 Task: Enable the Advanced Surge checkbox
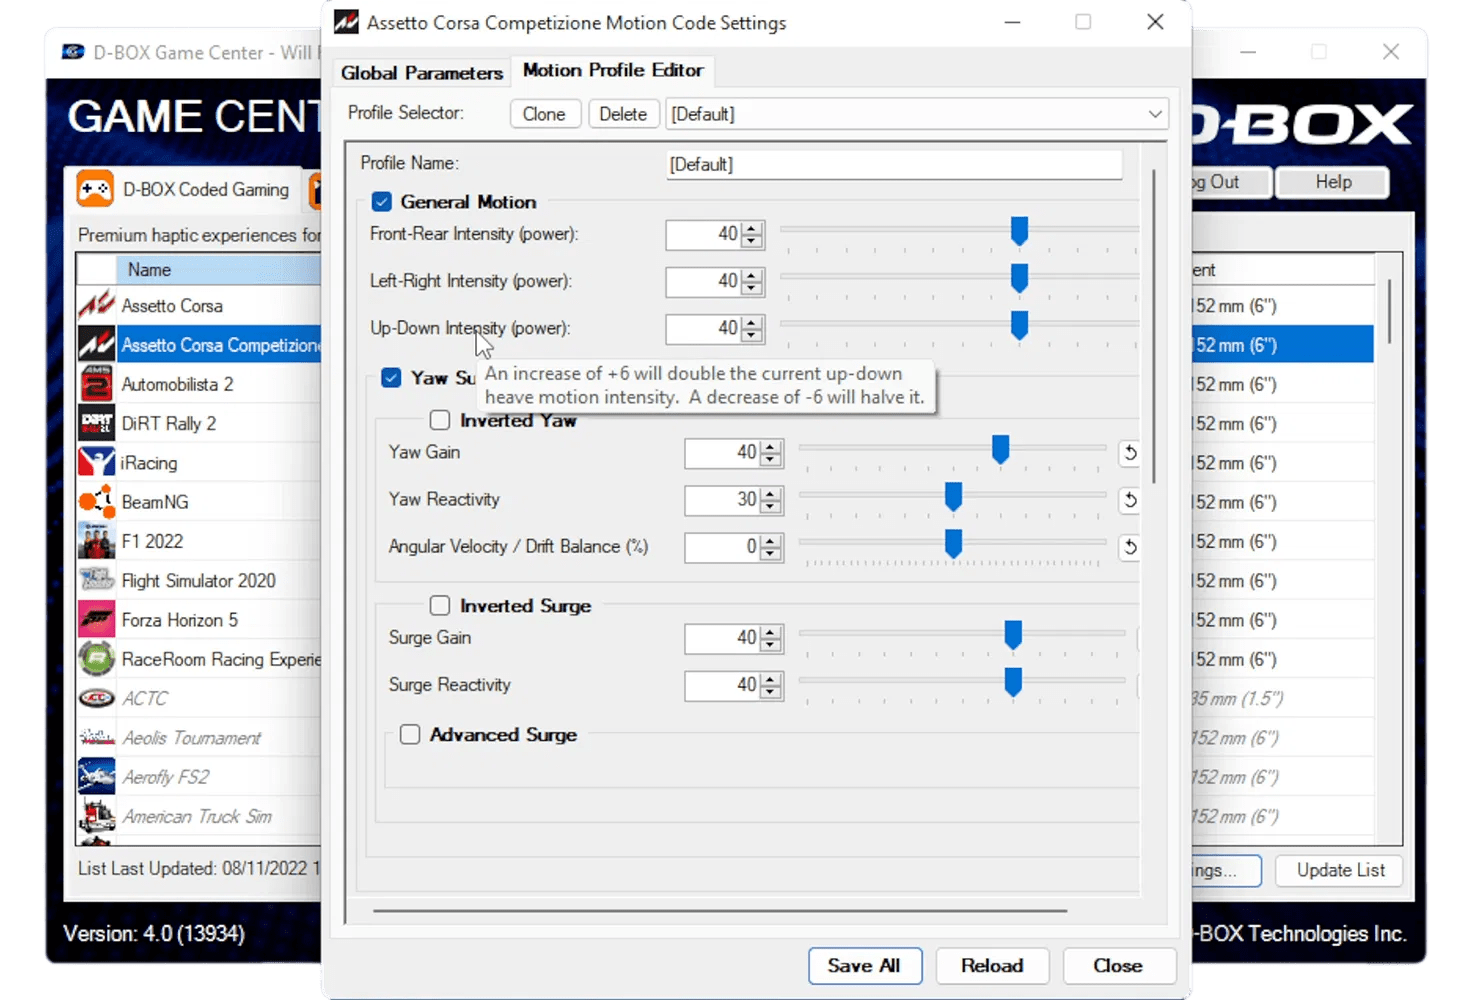(410, 735)
